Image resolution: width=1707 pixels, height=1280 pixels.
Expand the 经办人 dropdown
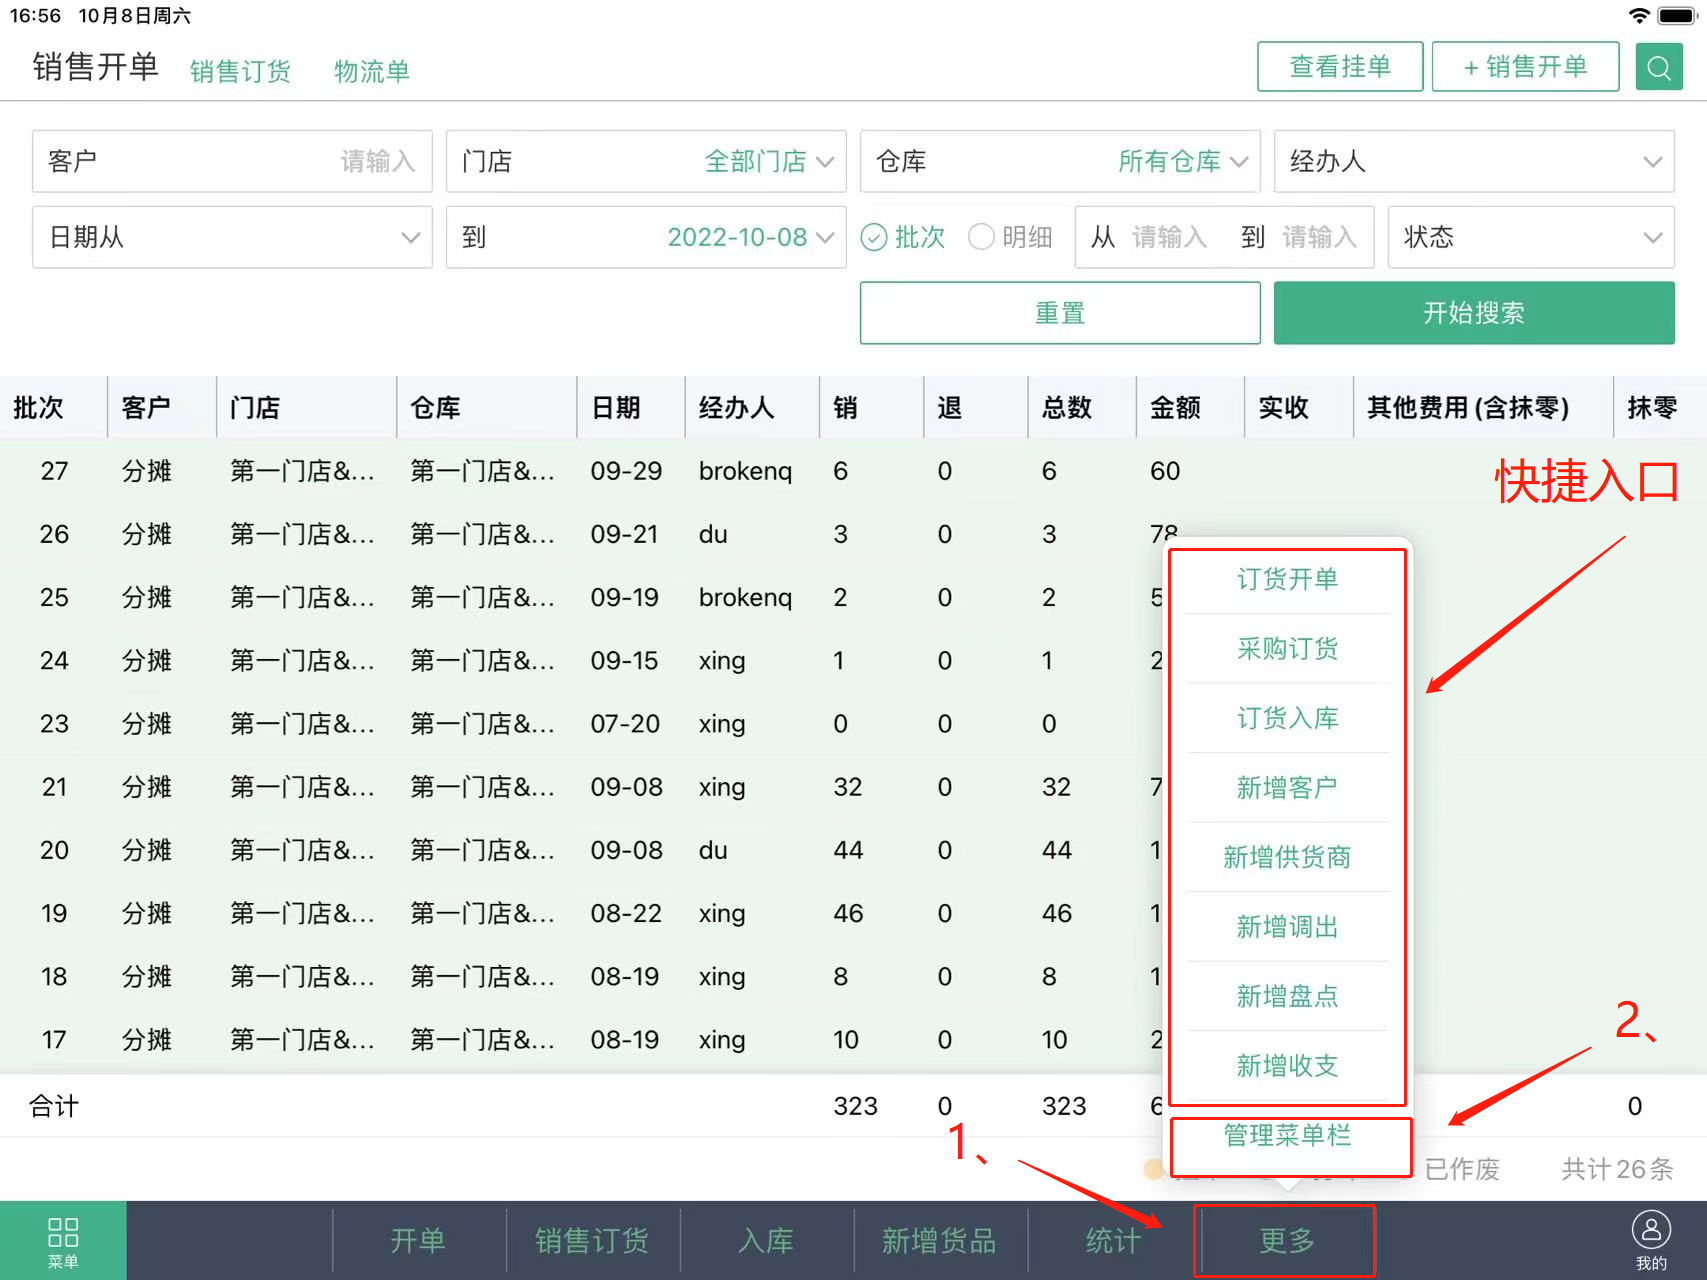pos(1474,161)
